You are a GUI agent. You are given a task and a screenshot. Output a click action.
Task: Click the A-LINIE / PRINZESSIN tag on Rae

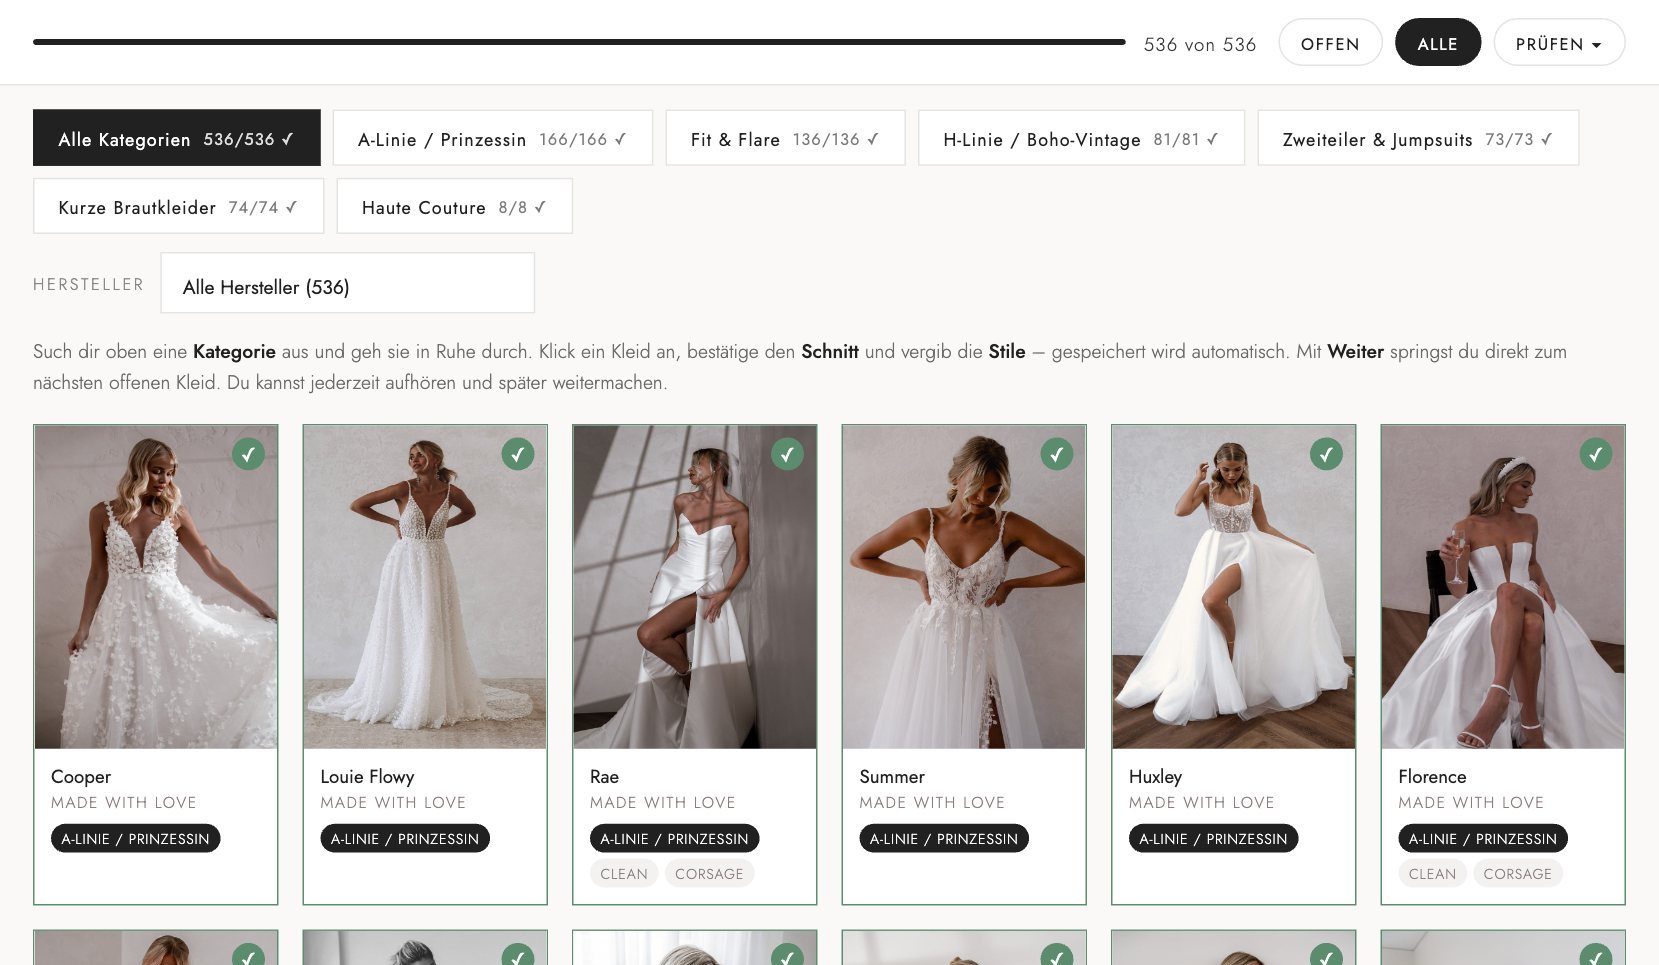tap(674, 838)
